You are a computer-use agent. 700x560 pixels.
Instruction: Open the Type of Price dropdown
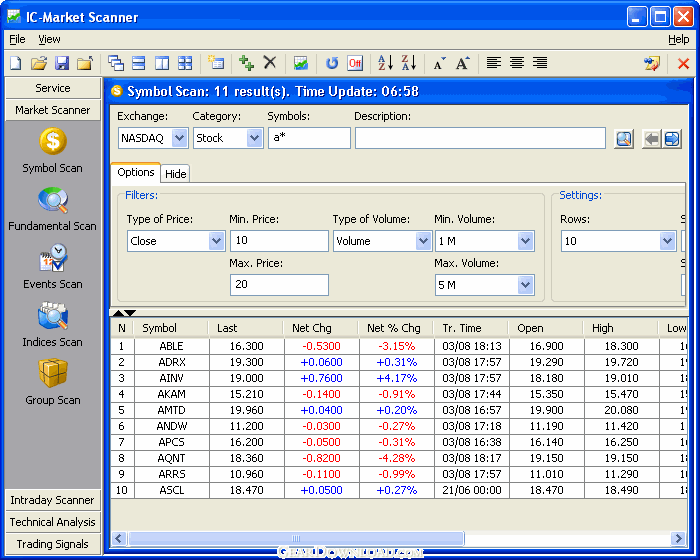(x=217, y=241)
